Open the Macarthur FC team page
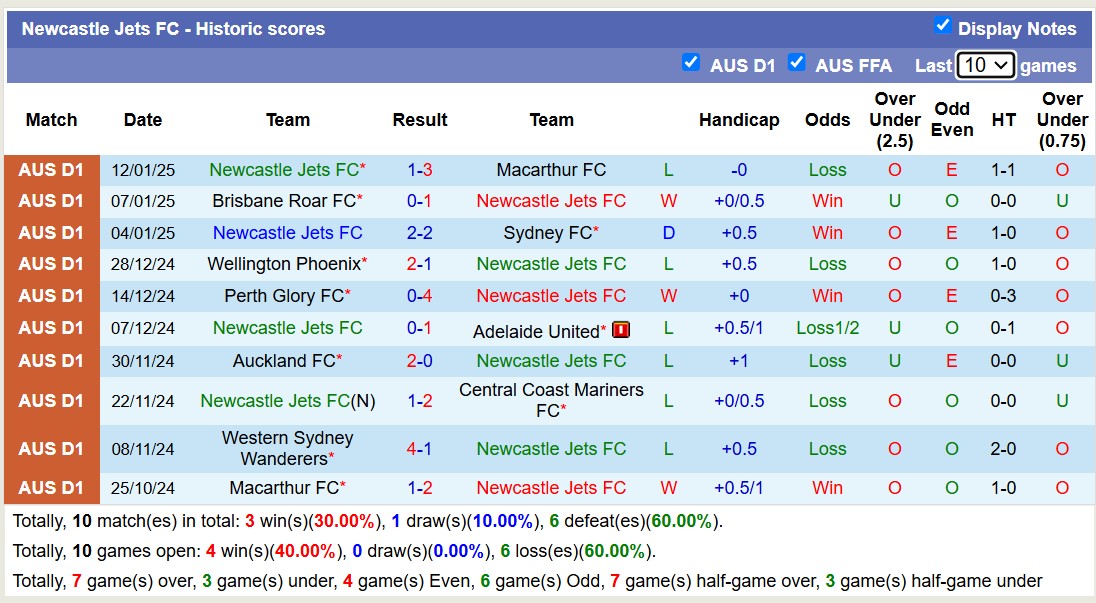Screen dimensions: 1096x603 click(551, 169)
